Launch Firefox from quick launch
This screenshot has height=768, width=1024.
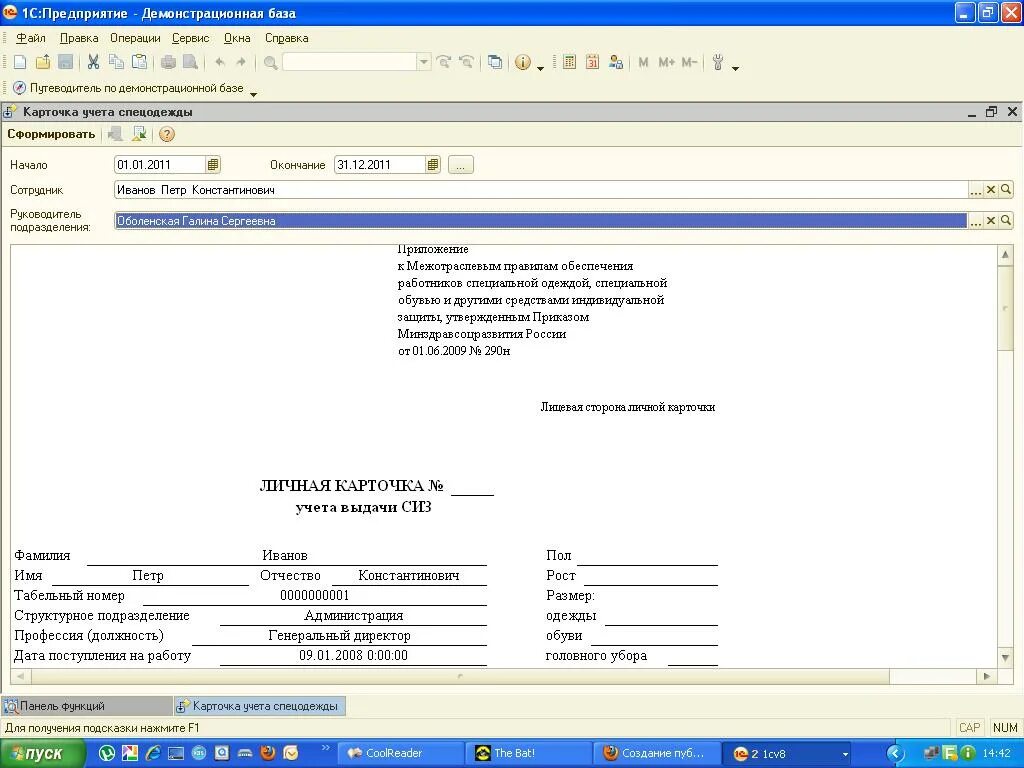(268, 752)
